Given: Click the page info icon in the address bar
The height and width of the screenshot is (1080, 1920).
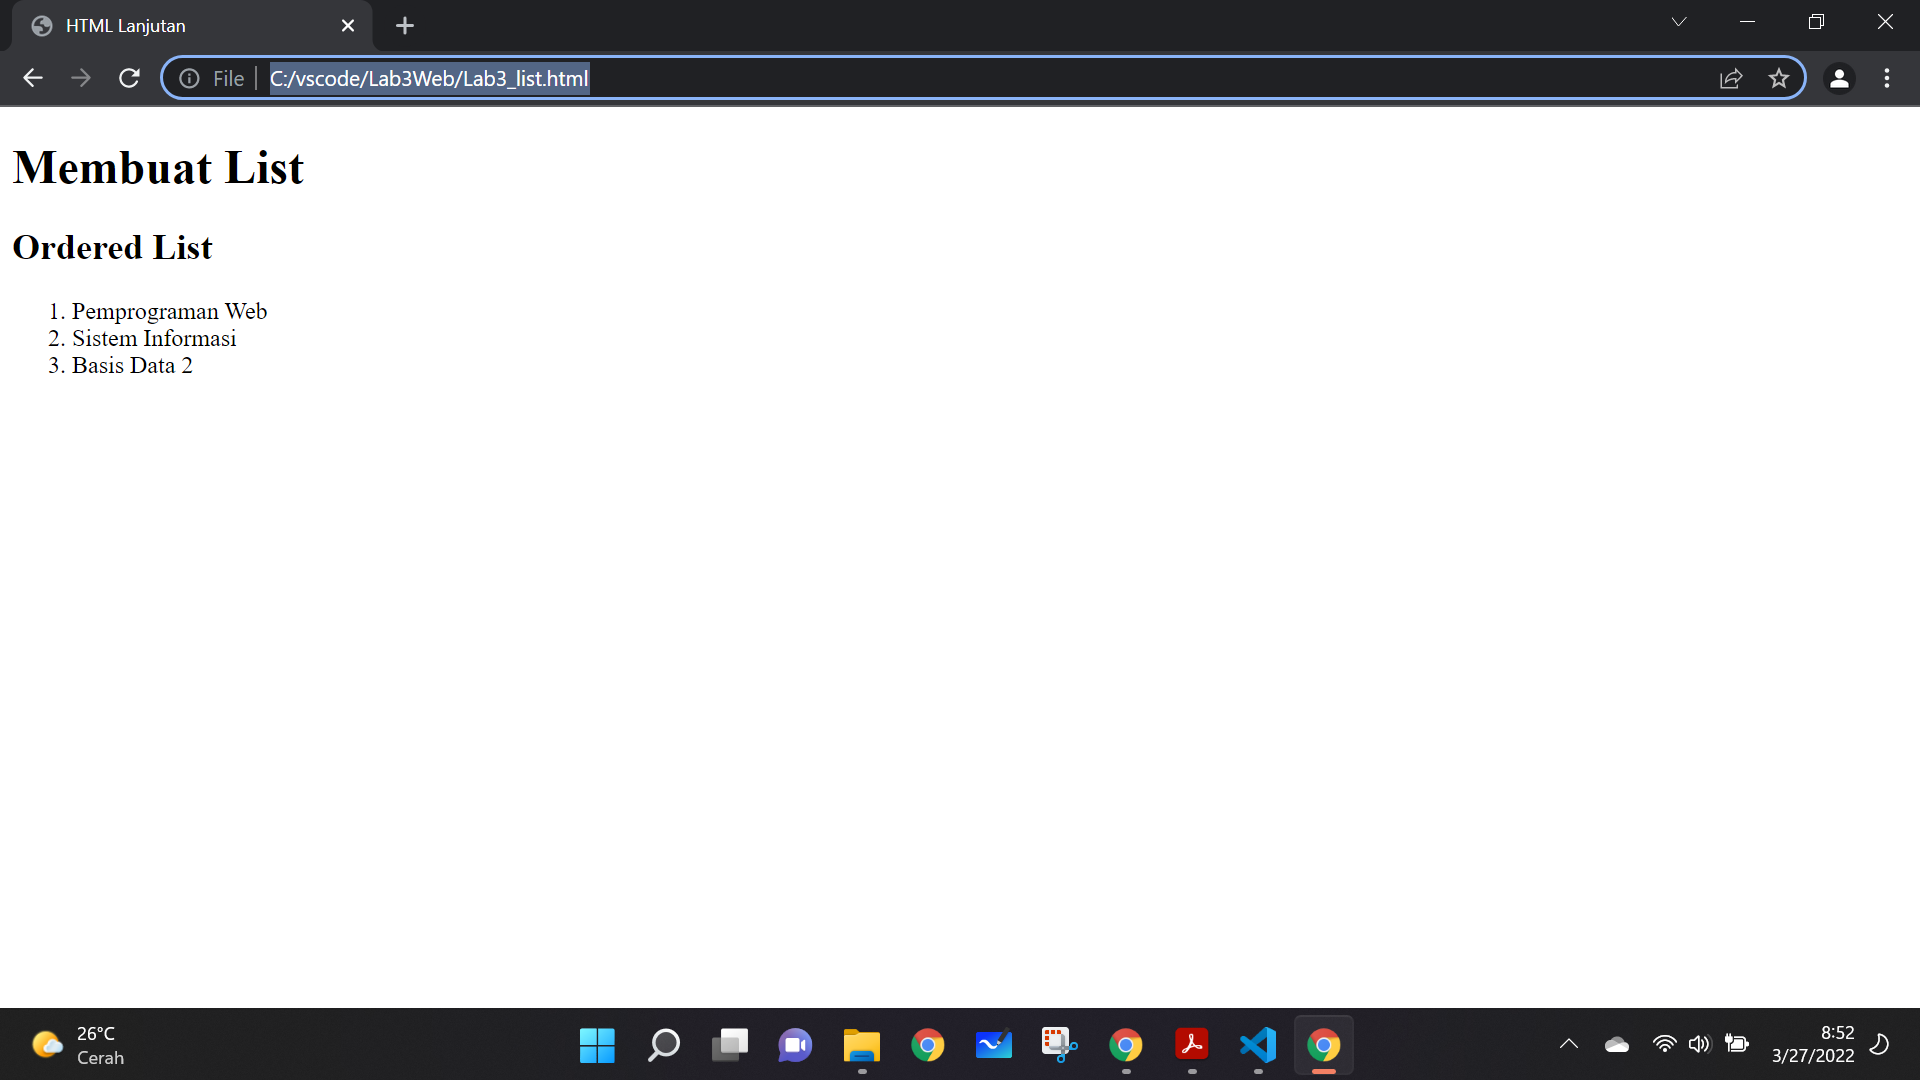Looking at the screenshot, I should [x=189, y=78].
